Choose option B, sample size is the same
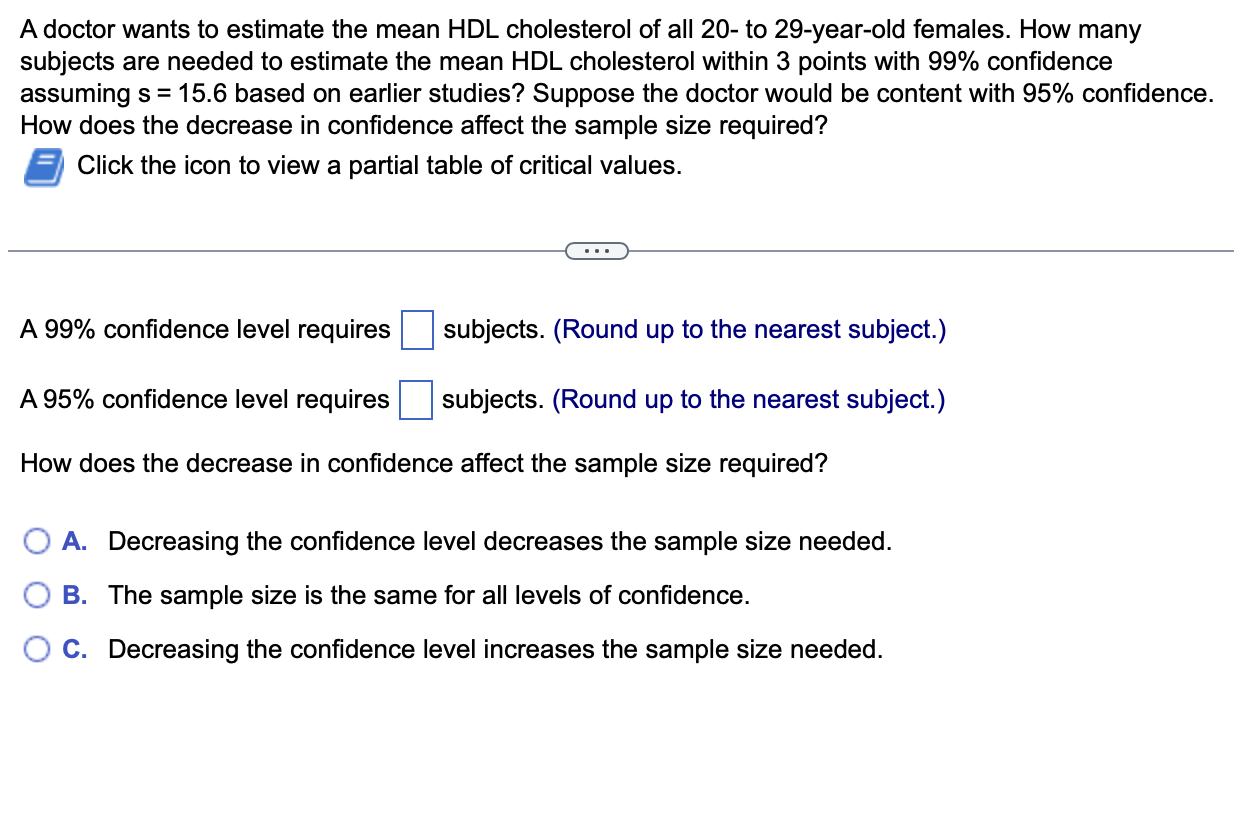The height and width of the screenshot is (826, 1234). (37, 594)
